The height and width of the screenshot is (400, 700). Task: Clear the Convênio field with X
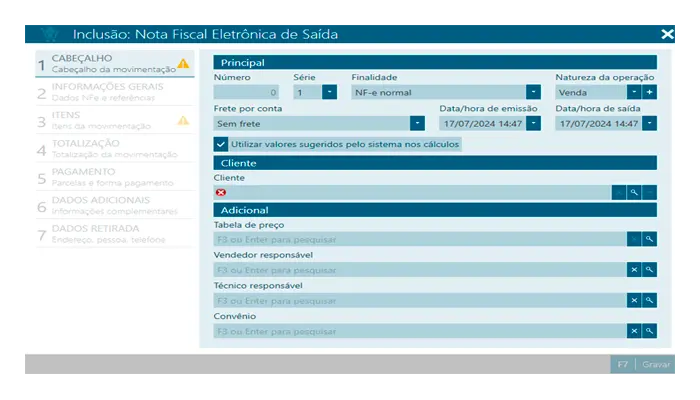[x=633, y=331]
